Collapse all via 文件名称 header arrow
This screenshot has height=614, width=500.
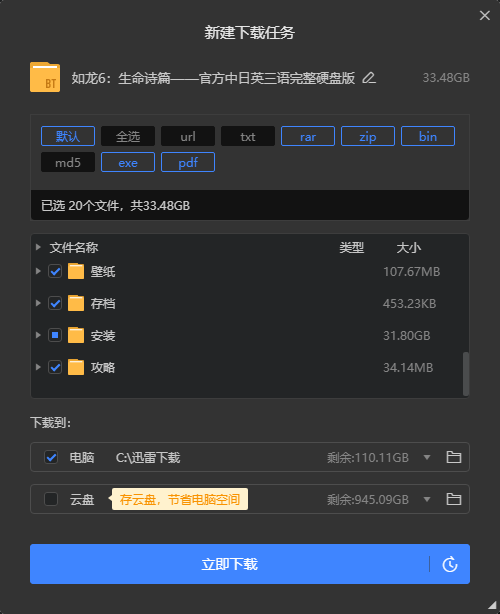pos(38,247)
